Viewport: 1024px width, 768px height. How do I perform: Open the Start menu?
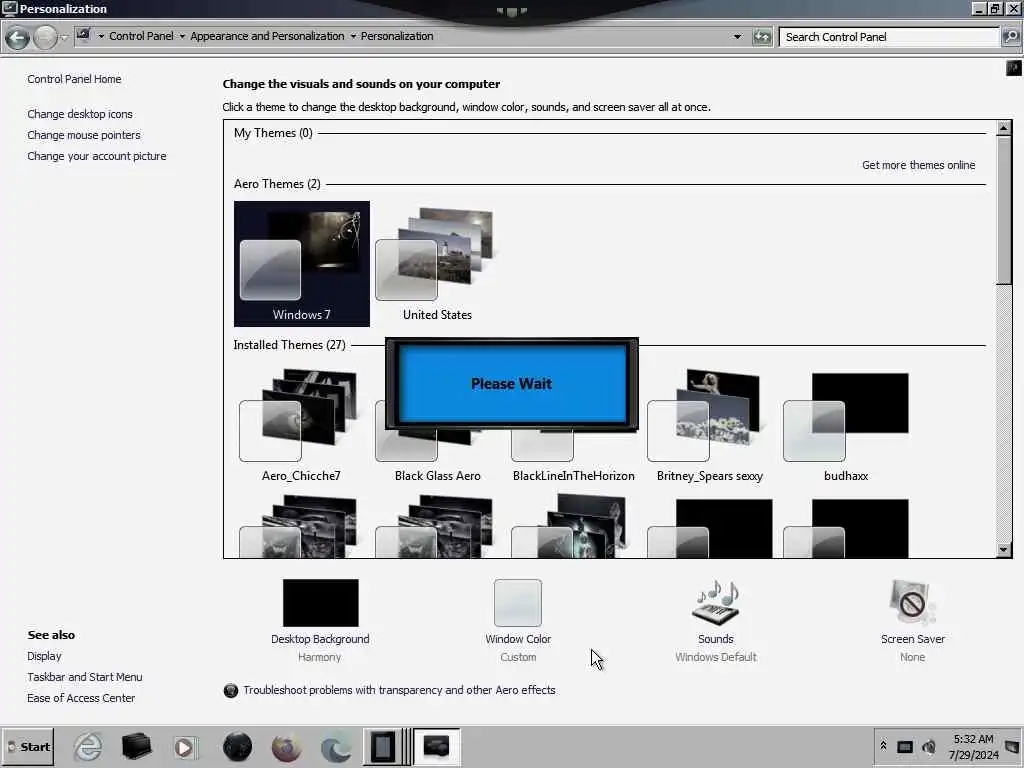coord(28,747)
